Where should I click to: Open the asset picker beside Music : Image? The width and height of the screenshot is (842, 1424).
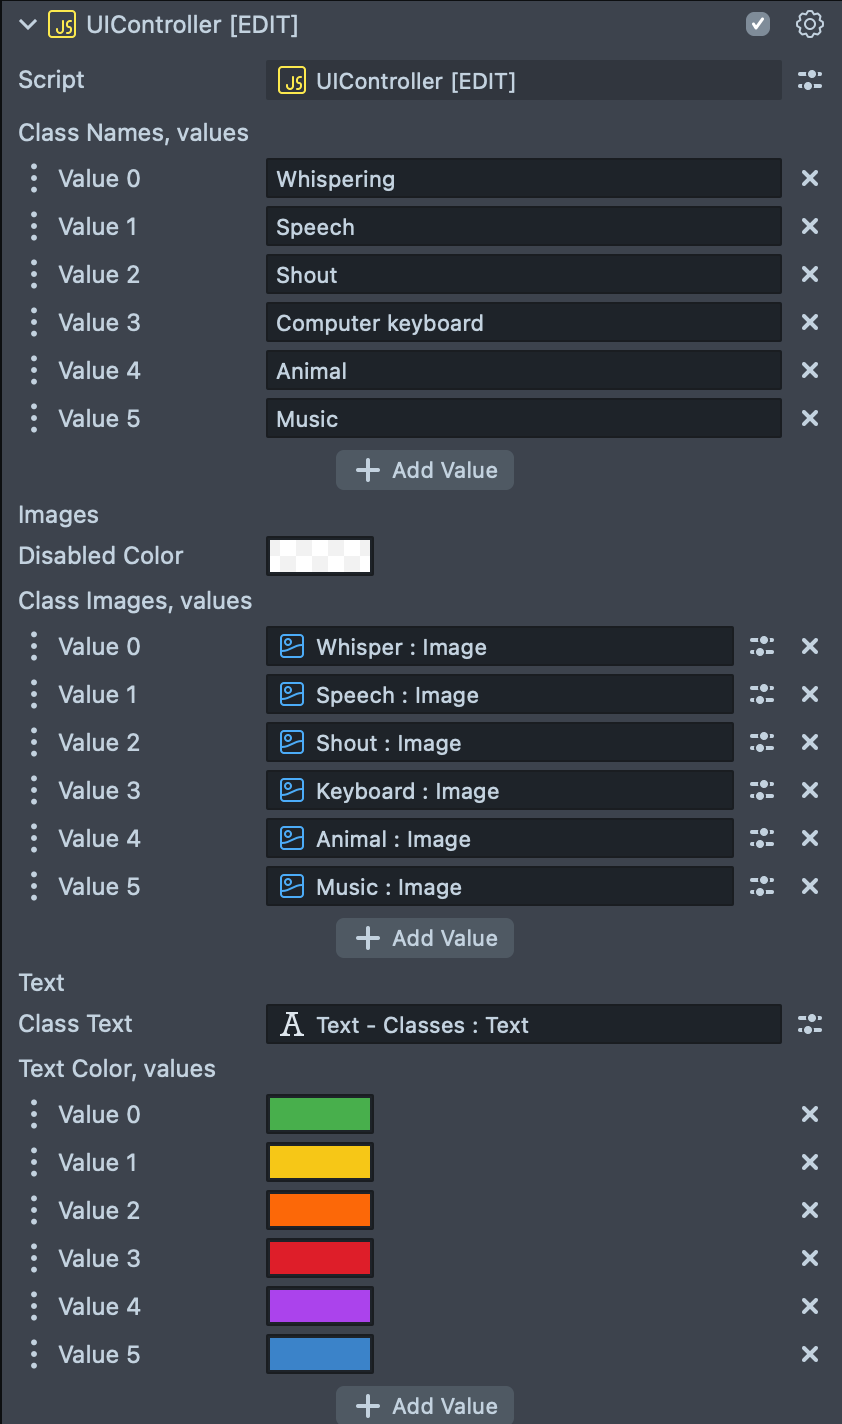coord(762,886)
